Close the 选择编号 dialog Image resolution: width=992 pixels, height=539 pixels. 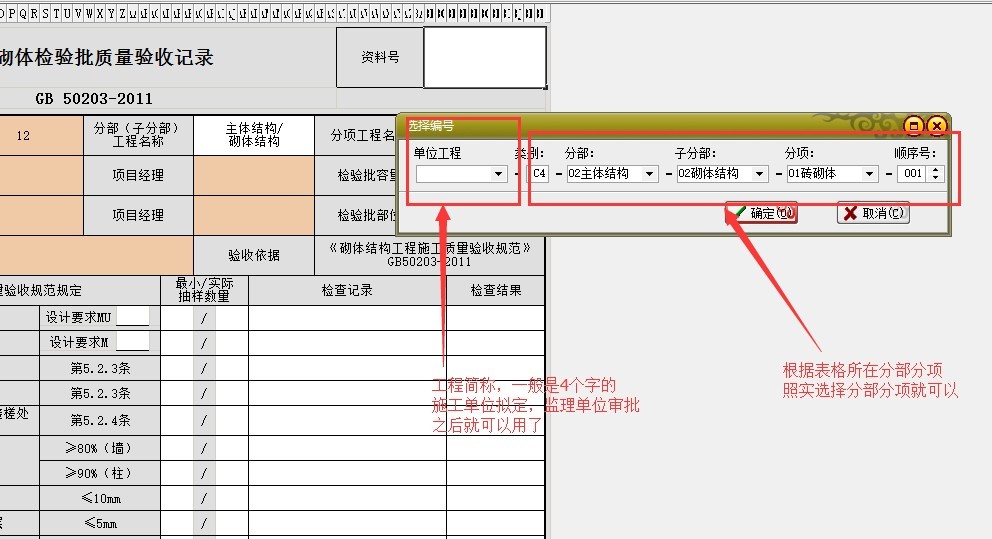pos(936,126)
